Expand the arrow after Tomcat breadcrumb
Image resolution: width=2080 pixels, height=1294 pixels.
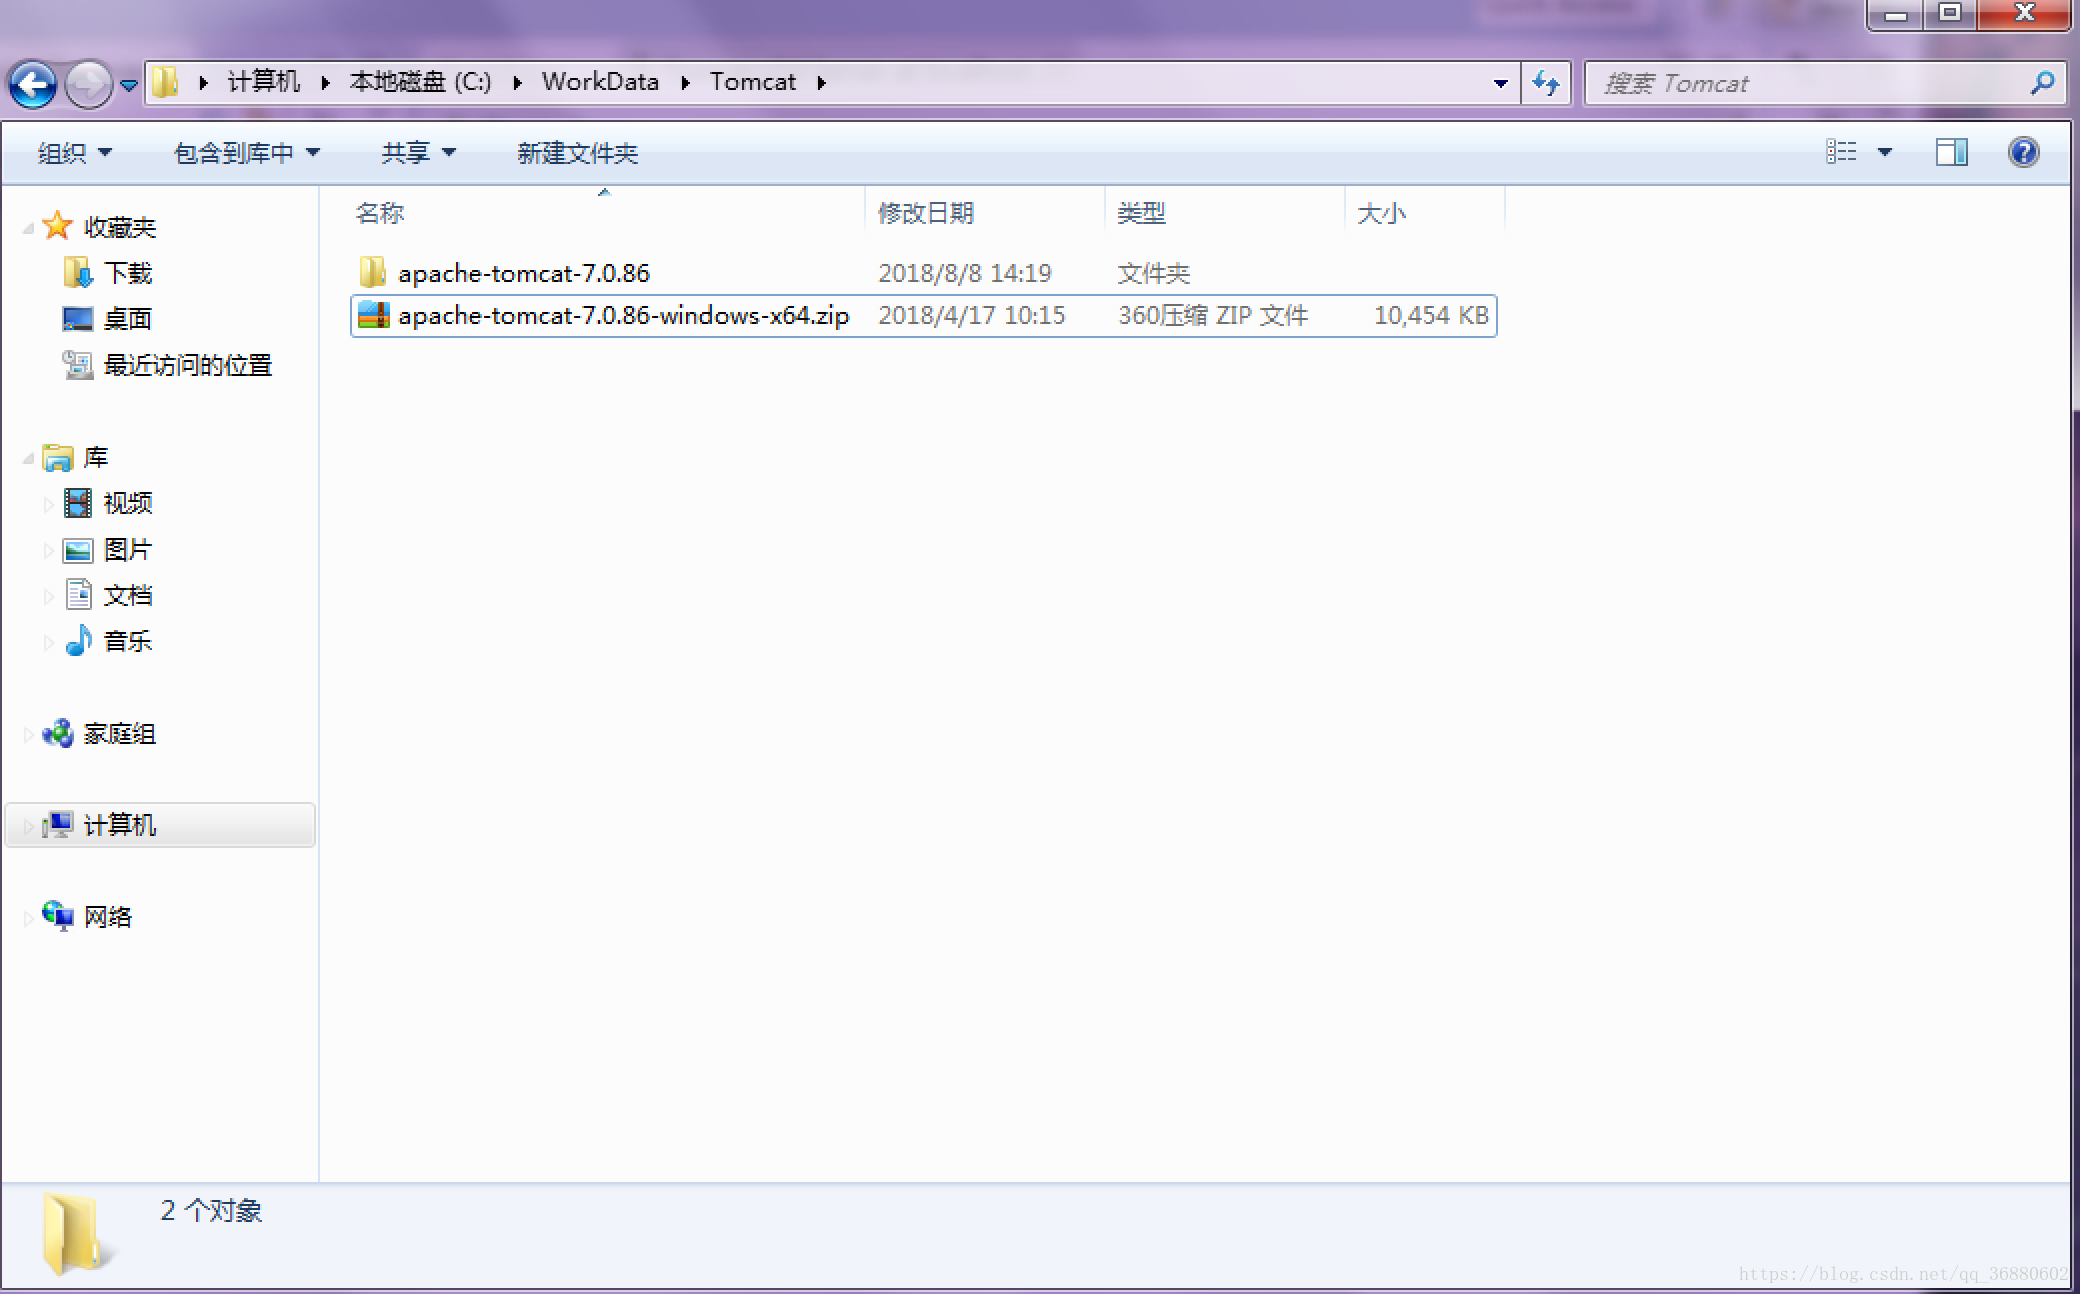(x=821, y=83)
